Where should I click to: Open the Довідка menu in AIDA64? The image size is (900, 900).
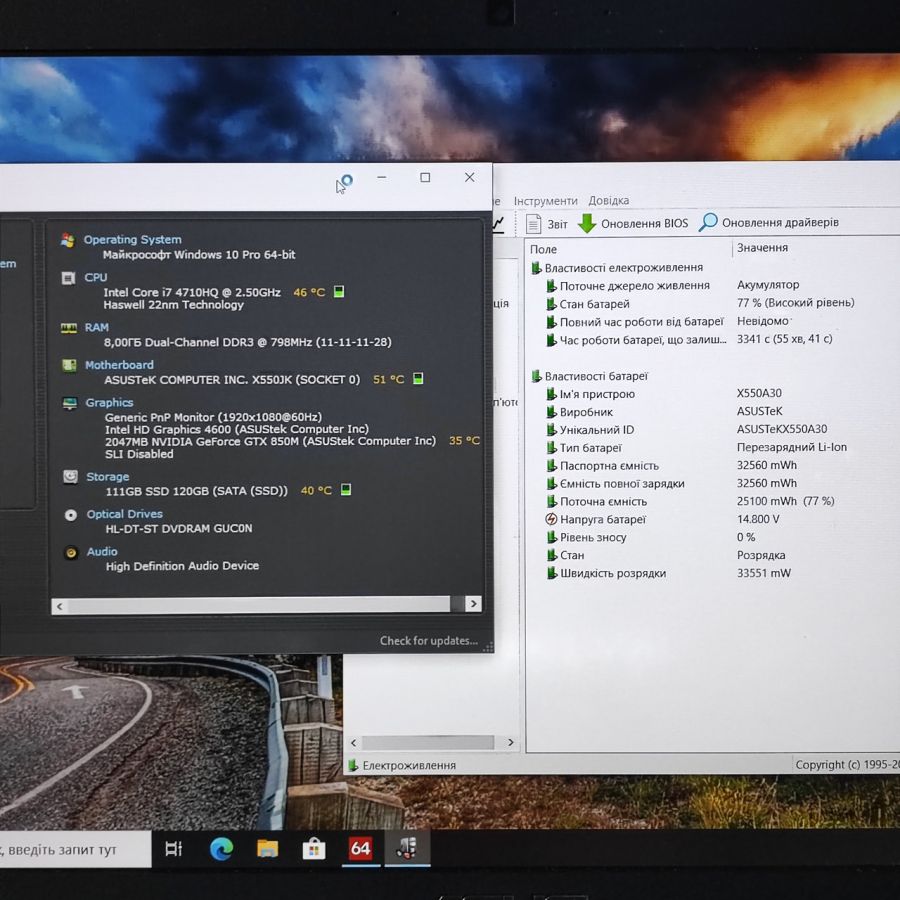[608, 201]
